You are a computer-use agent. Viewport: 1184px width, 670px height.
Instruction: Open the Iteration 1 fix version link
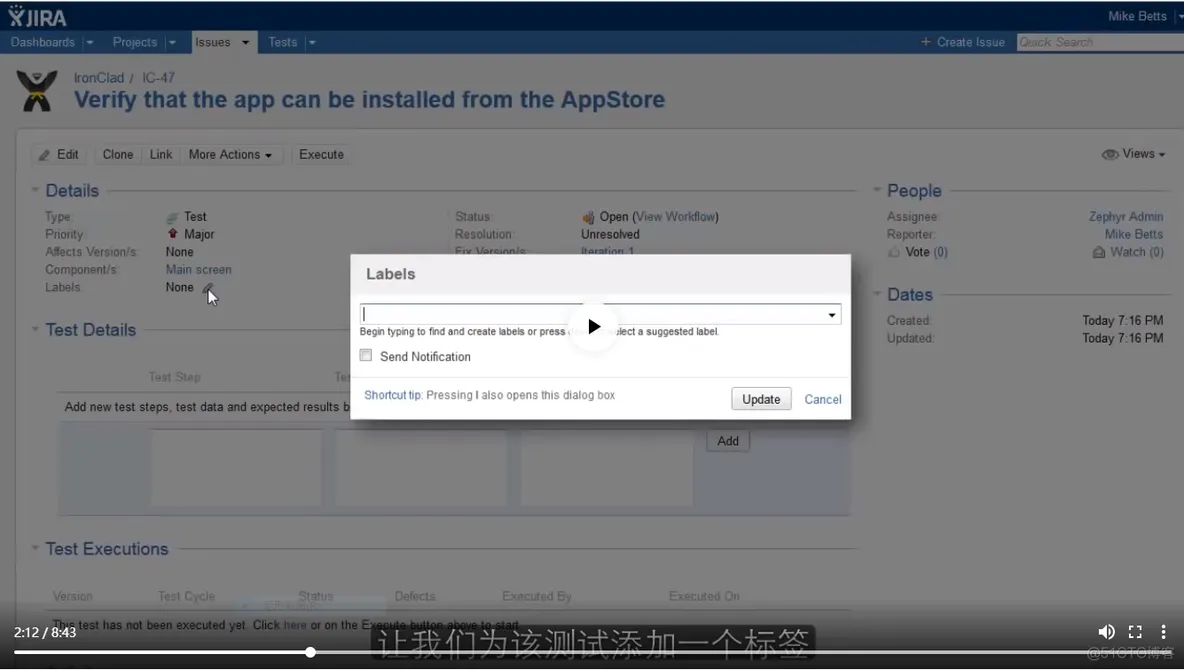point(607,251)
